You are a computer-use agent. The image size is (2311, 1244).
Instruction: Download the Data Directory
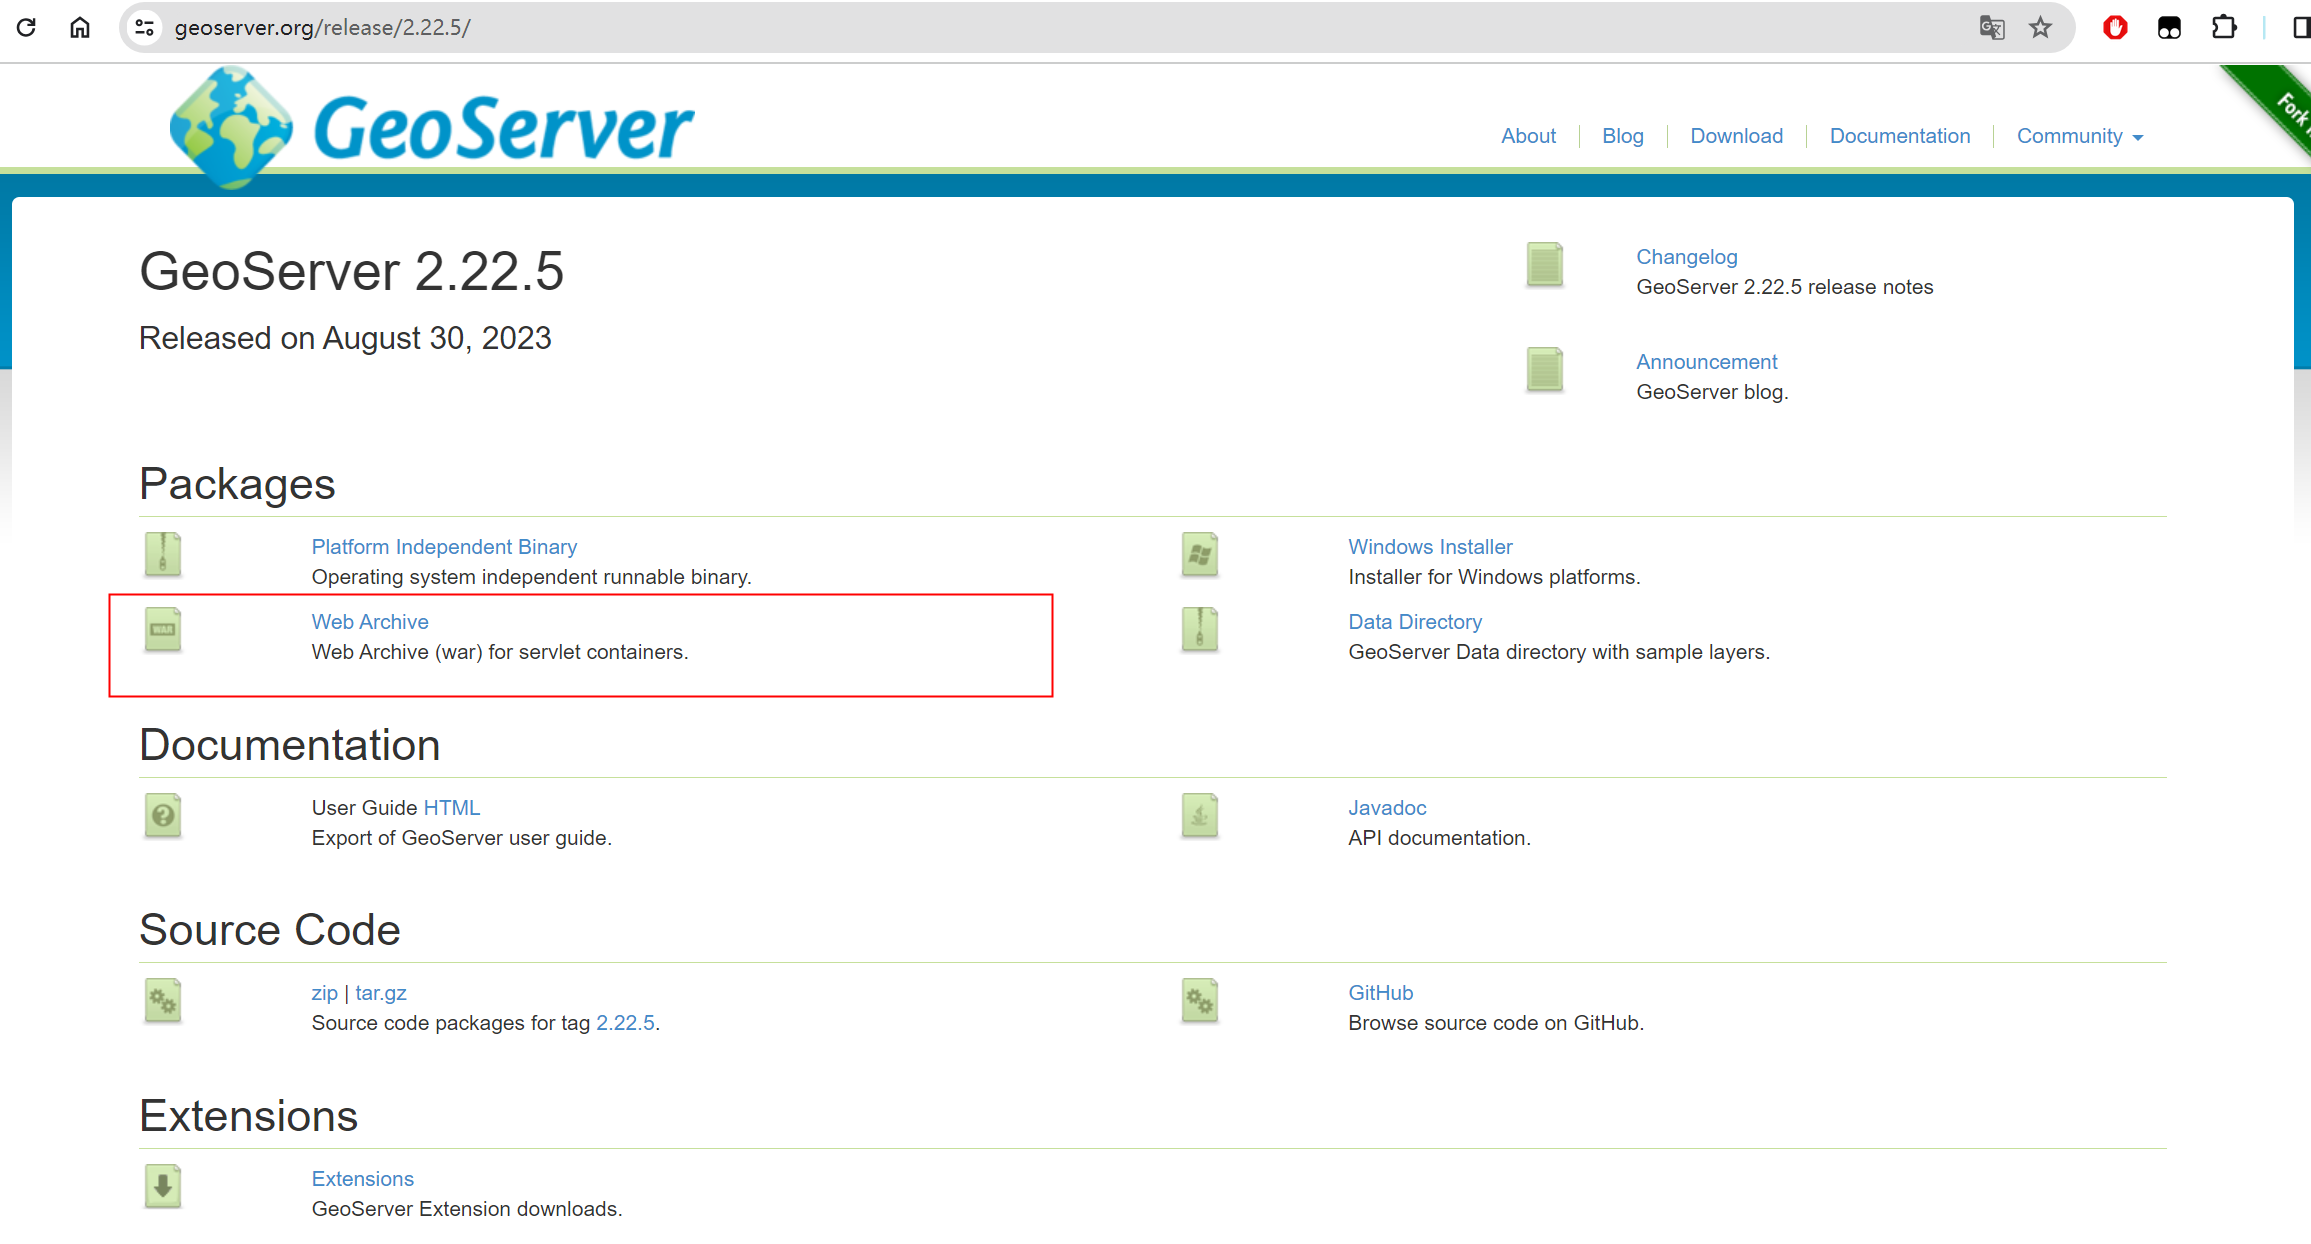[x=1415, y=622]
